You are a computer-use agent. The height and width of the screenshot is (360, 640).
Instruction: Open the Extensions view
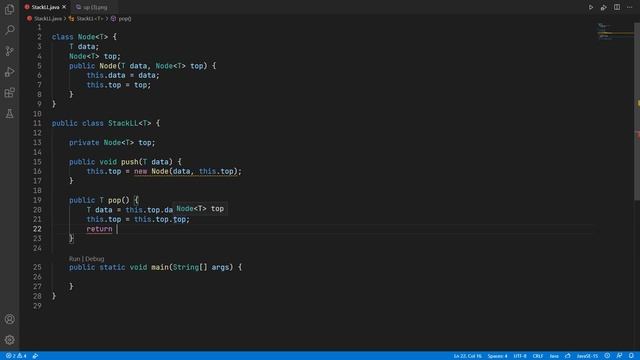click(9, 93)
